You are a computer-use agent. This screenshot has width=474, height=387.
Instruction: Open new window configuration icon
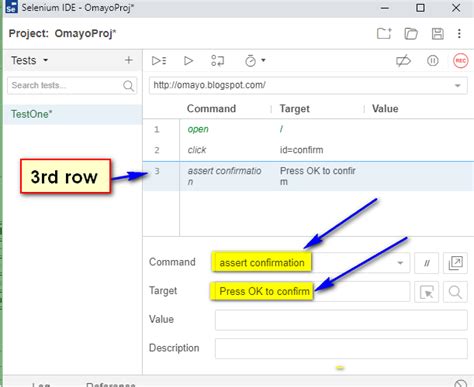[455, 263]
